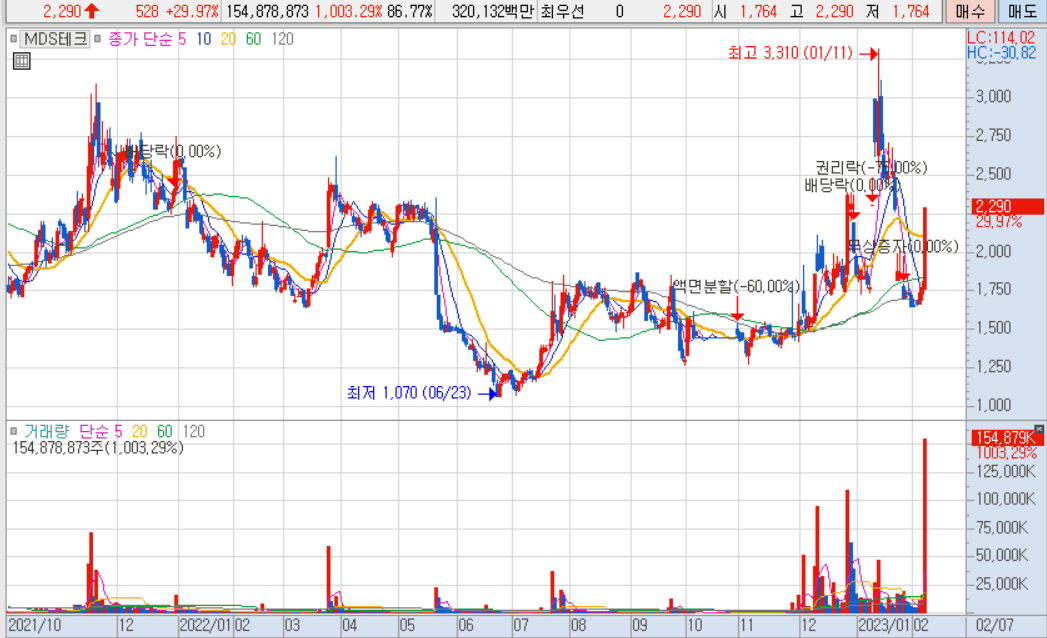Click the current price 2,290 in top bar
Image resolution: width=1047 pixels, height=638 pixels.
coord(62,11)
